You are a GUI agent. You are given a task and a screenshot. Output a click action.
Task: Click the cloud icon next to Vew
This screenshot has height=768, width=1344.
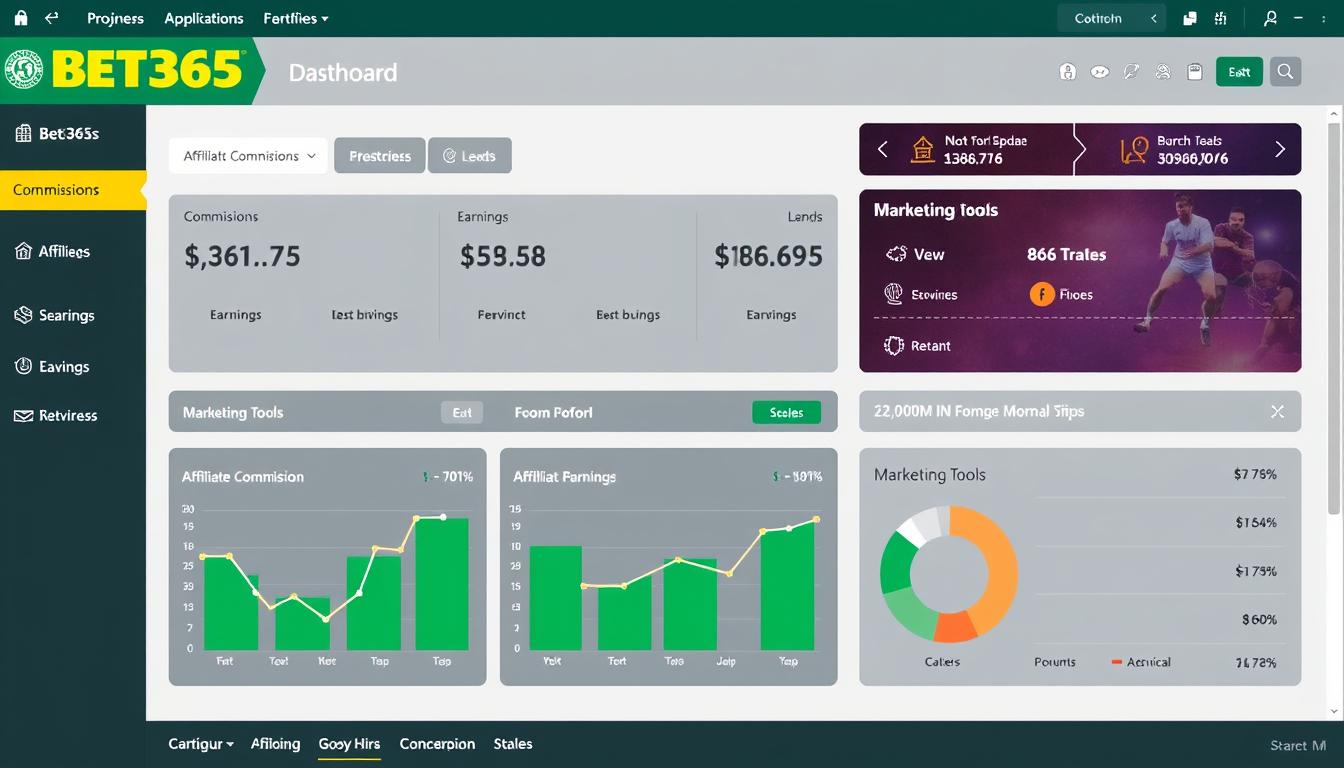[895, 254]
